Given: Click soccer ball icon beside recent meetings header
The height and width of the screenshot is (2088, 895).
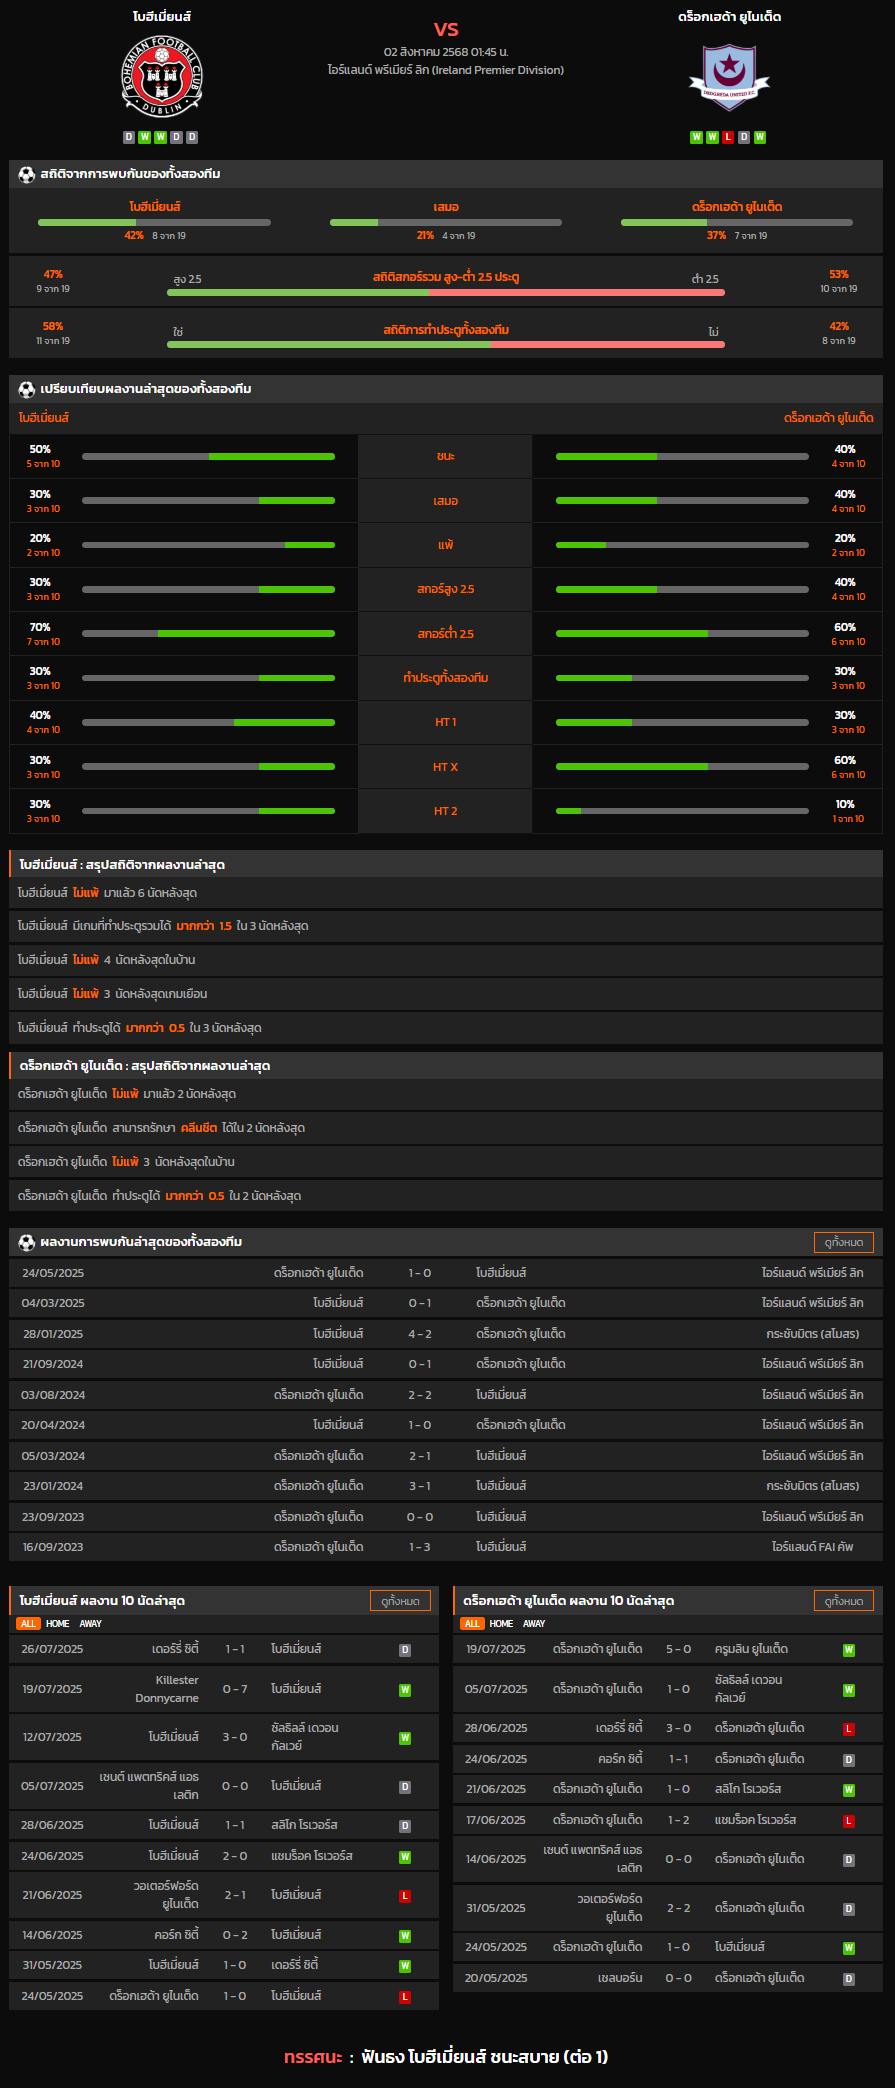Looking at the screenshot, I should (x=27, y=1242).
